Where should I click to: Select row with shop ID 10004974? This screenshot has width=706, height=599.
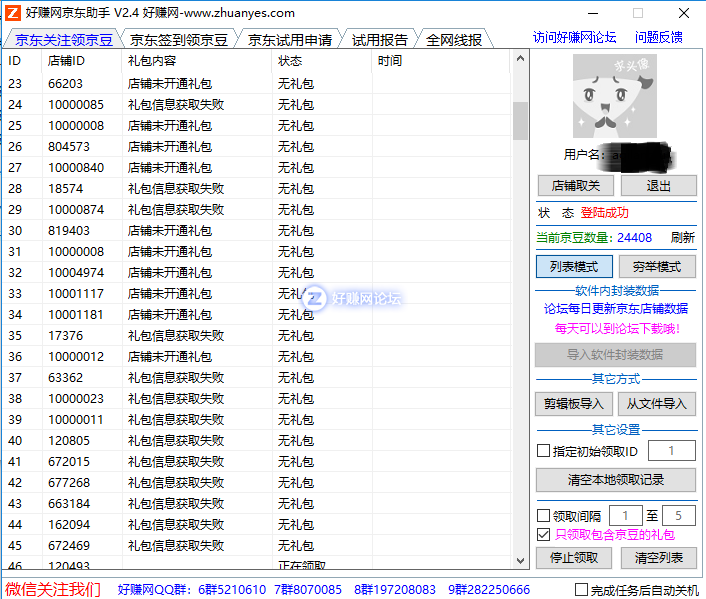coord(257,272)
